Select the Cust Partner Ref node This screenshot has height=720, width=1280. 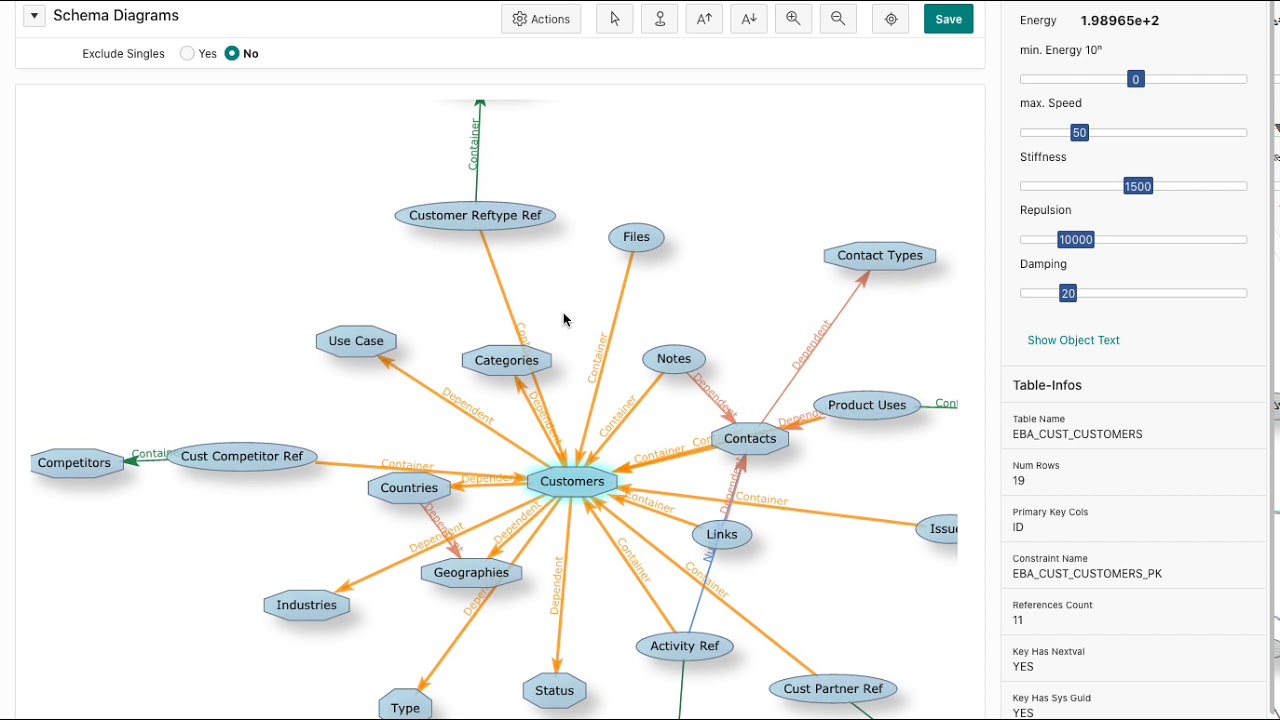[x=833, y=688]
